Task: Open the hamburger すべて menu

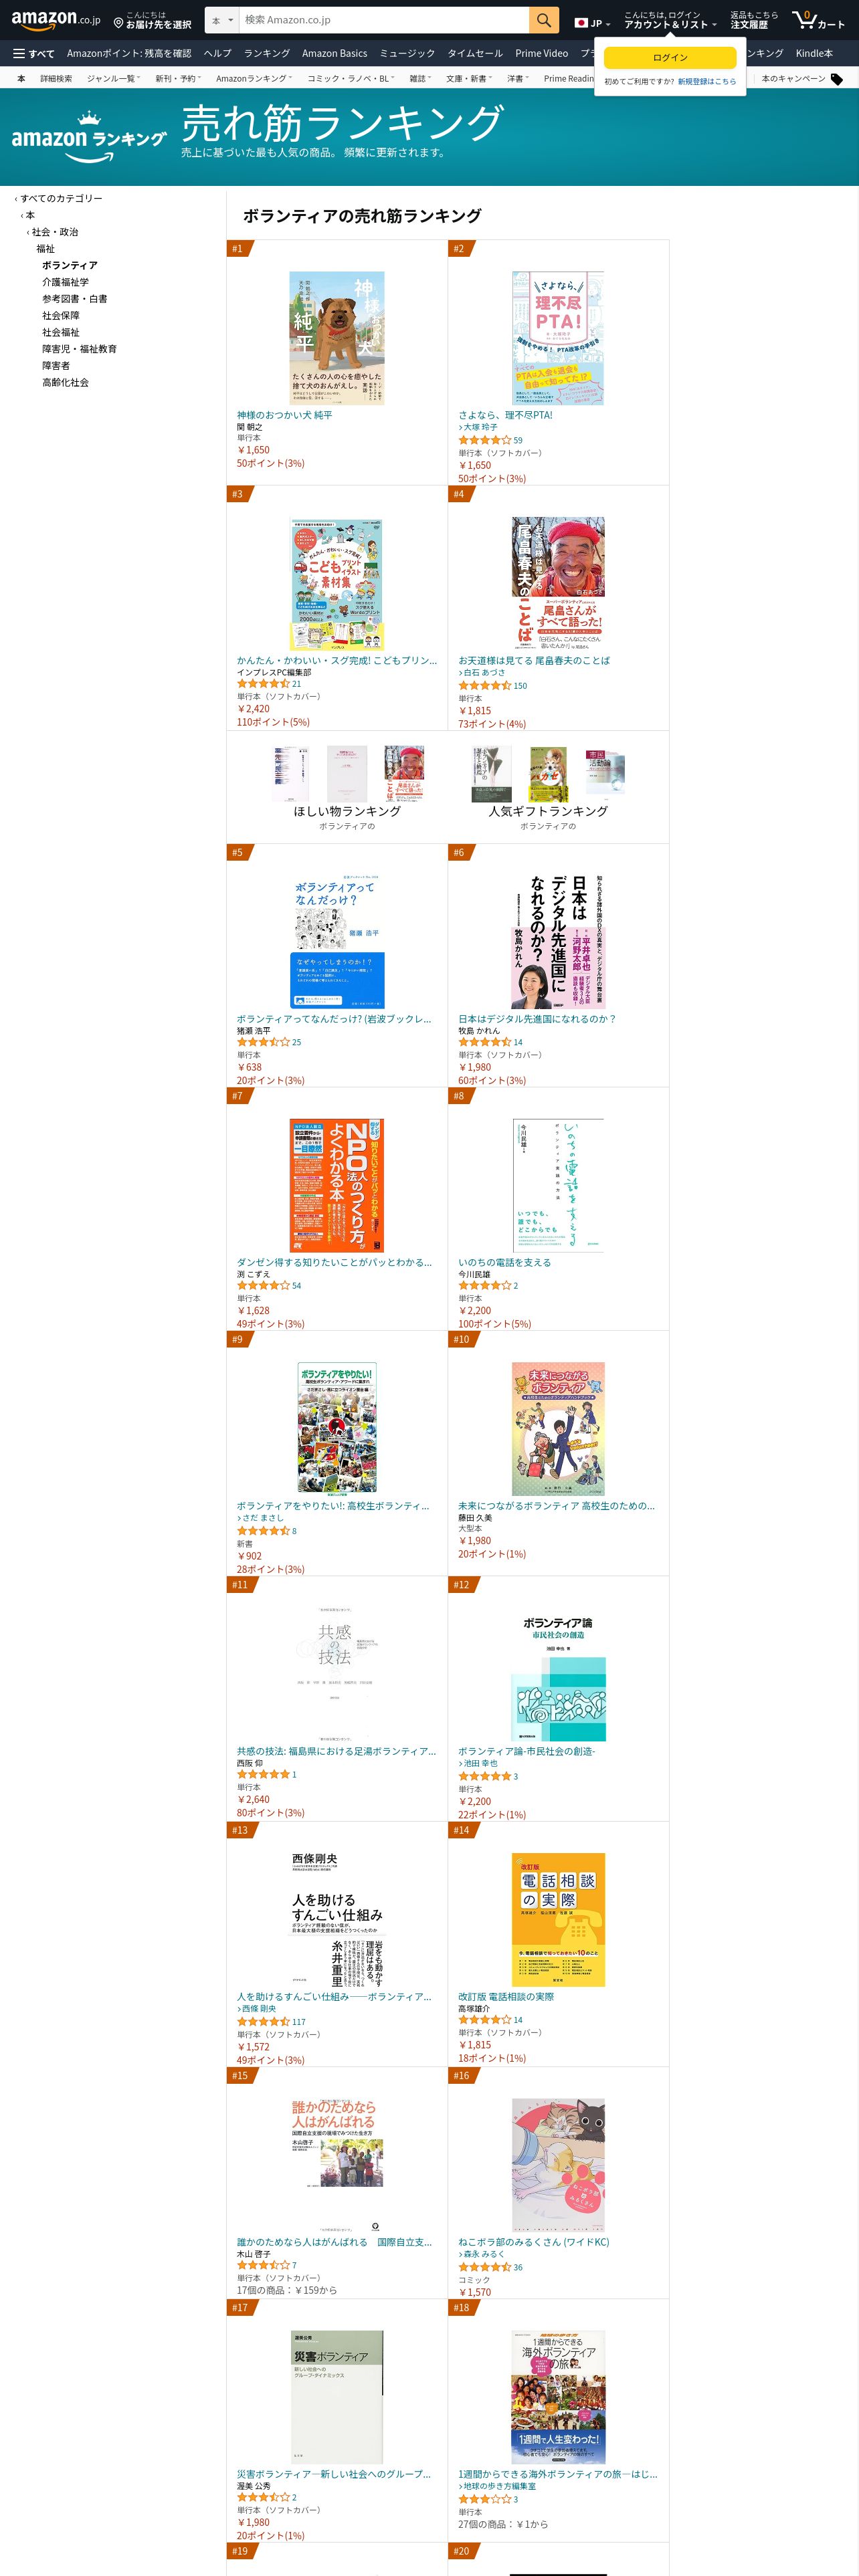Action: (34, 53)
